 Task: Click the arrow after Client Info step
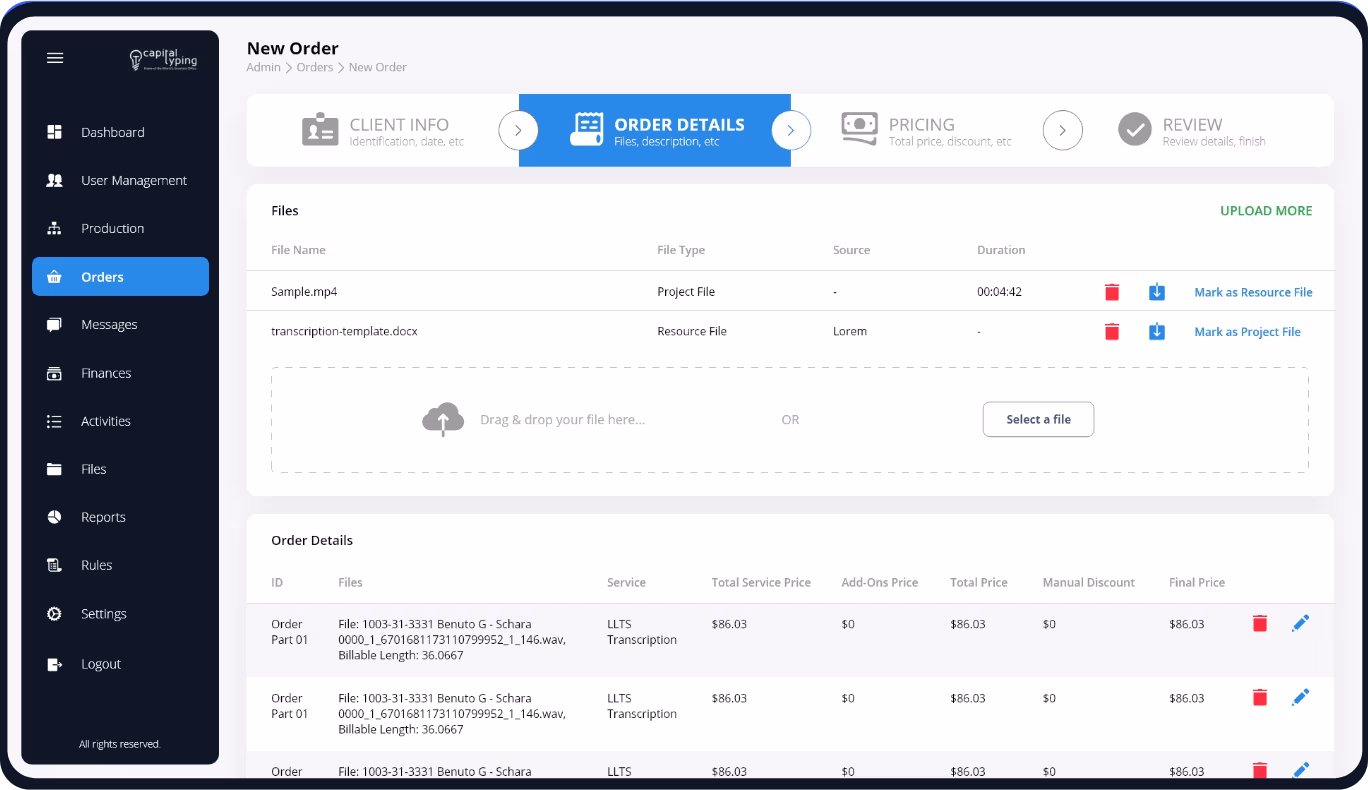pos(518,130)
